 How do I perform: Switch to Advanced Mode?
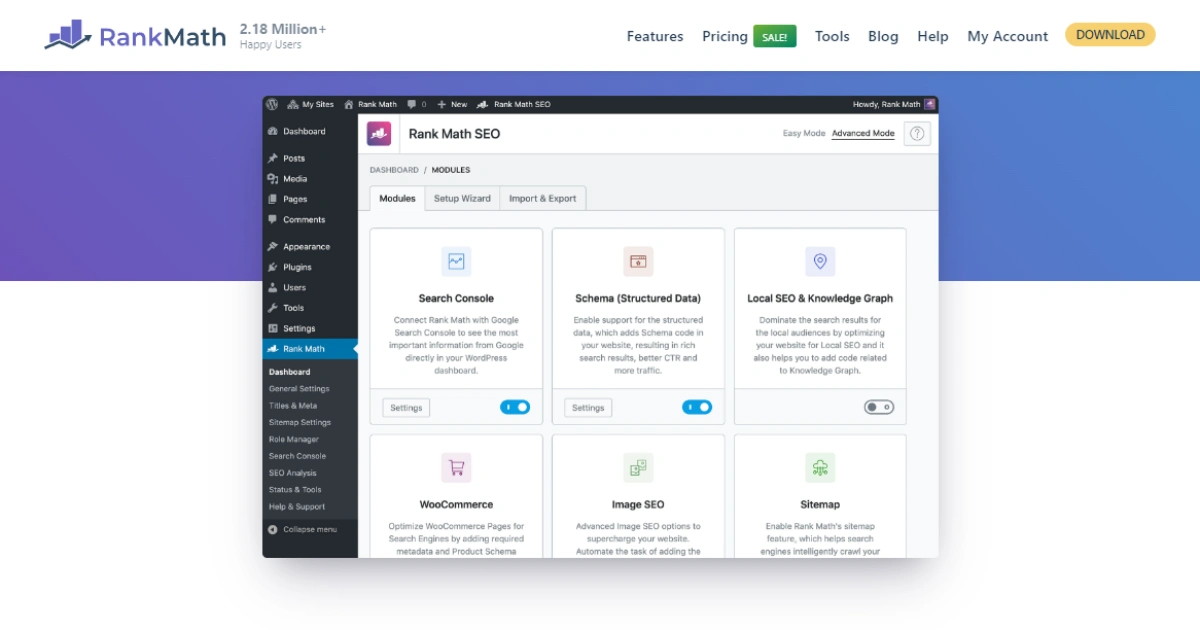(863, 133)
